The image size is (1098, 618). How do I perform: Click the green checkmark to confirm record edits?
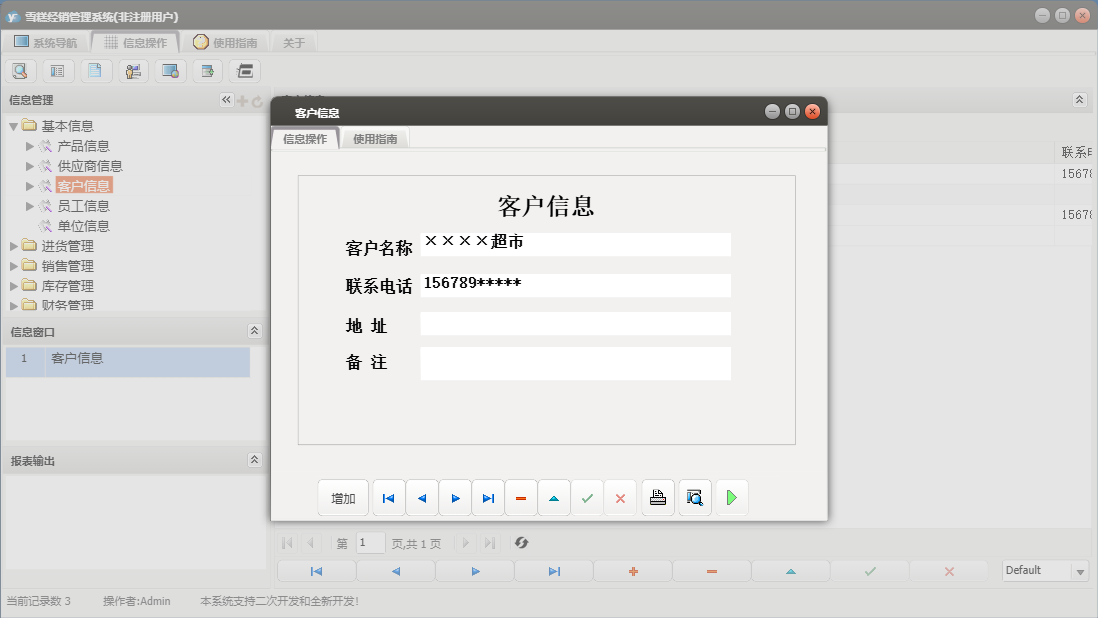point(587,497)
